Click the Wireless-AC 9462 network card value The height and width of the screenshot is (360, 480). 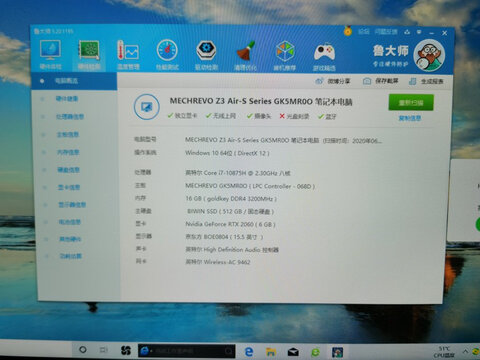218,262
